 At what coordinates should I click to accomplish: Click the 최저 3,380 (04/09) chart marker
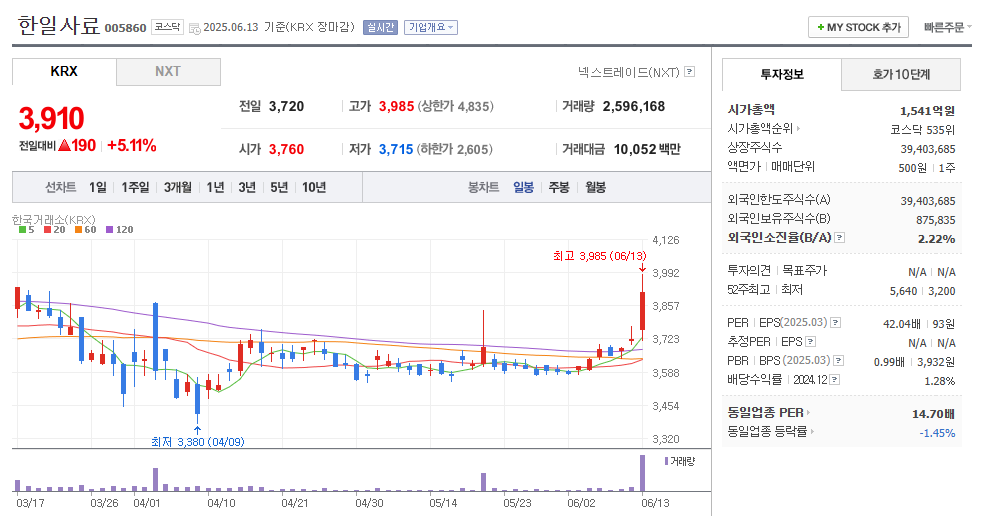click(x=198, y=442)
